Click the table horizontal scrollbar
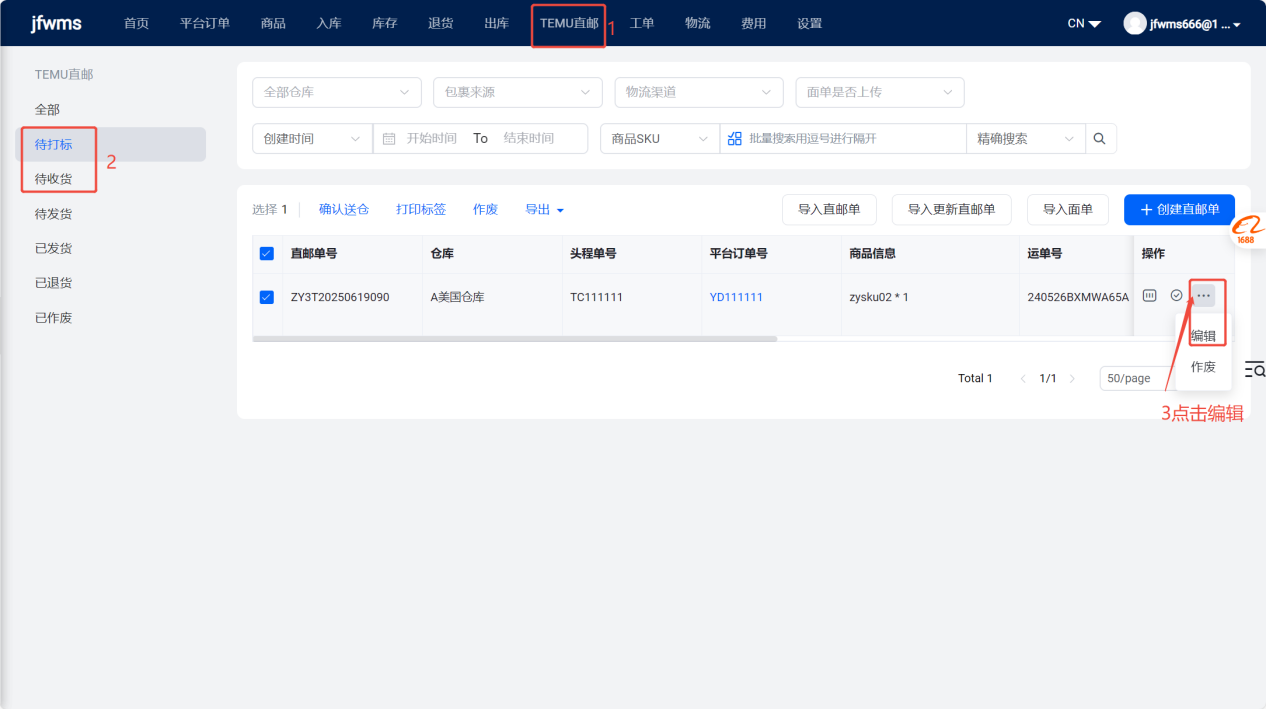1266x709 pixels. click(515, 339)
